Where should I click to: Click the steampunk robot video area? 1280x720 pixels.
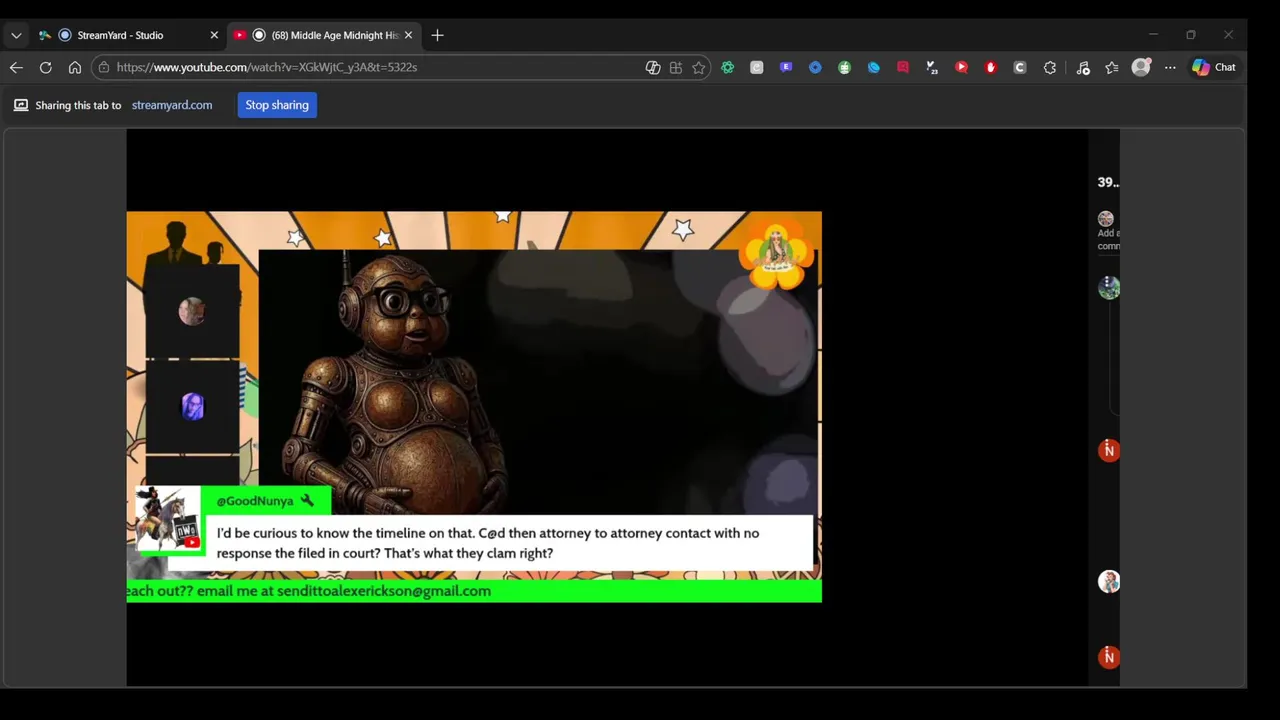[x=538, y=381]
